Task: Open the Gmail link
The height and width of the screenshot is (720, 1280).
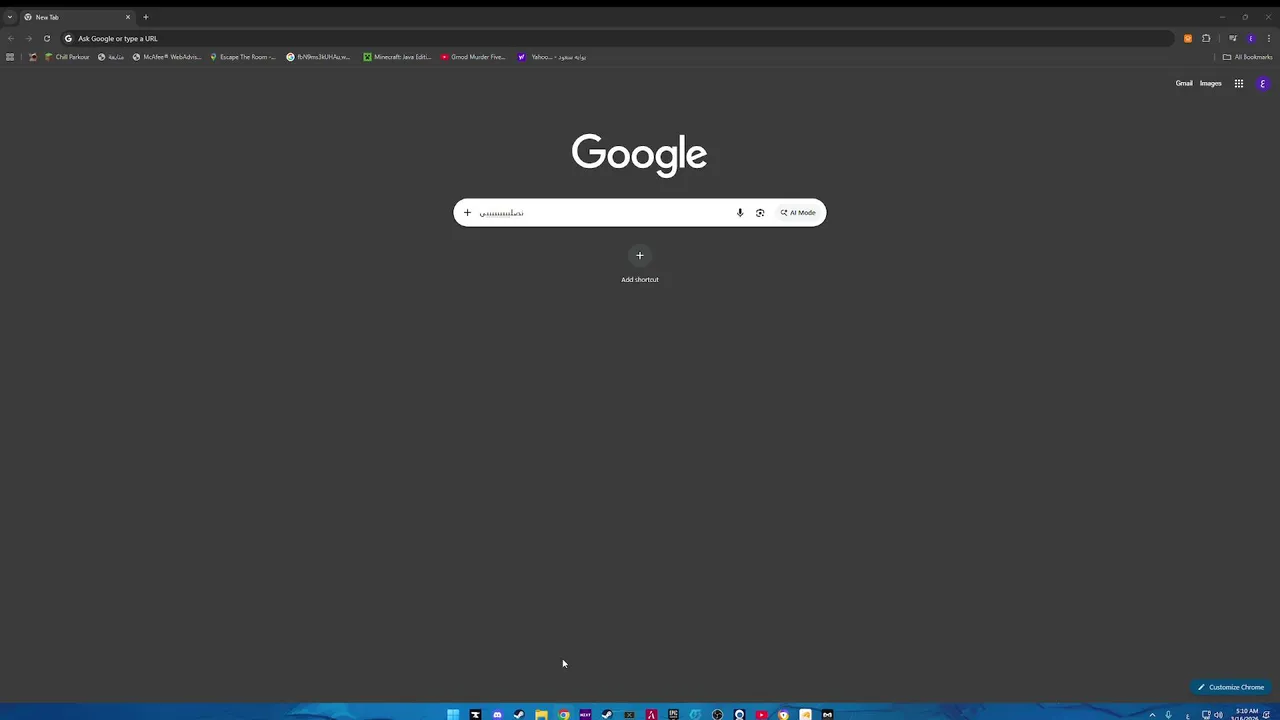Action: (x=1184, y=84)
